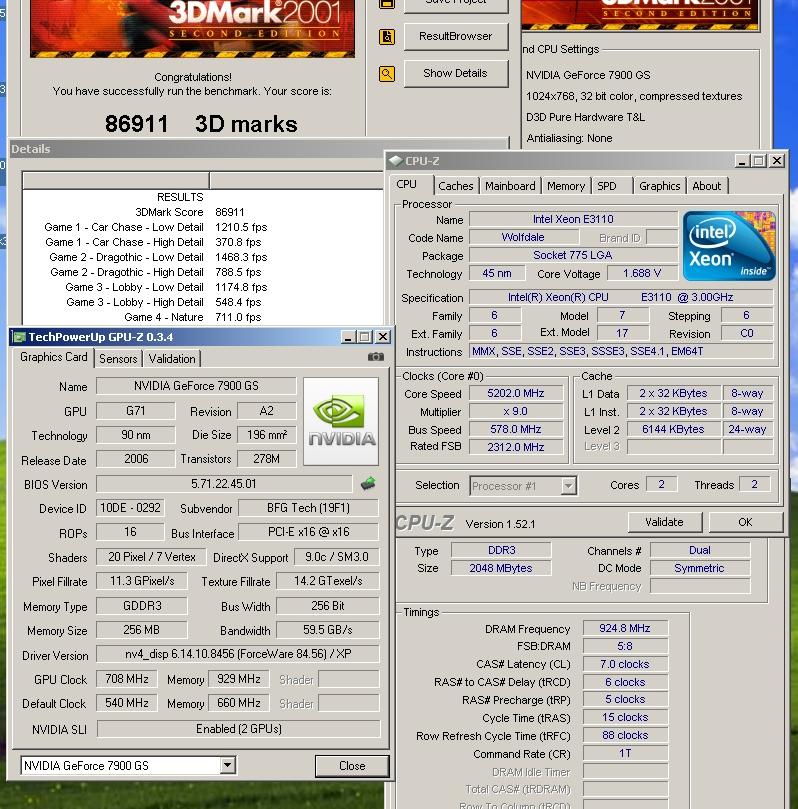798x809 pixels.
Task: Click the Subvendor BFG Tech (19F1) field
Action: coord(308,508)
